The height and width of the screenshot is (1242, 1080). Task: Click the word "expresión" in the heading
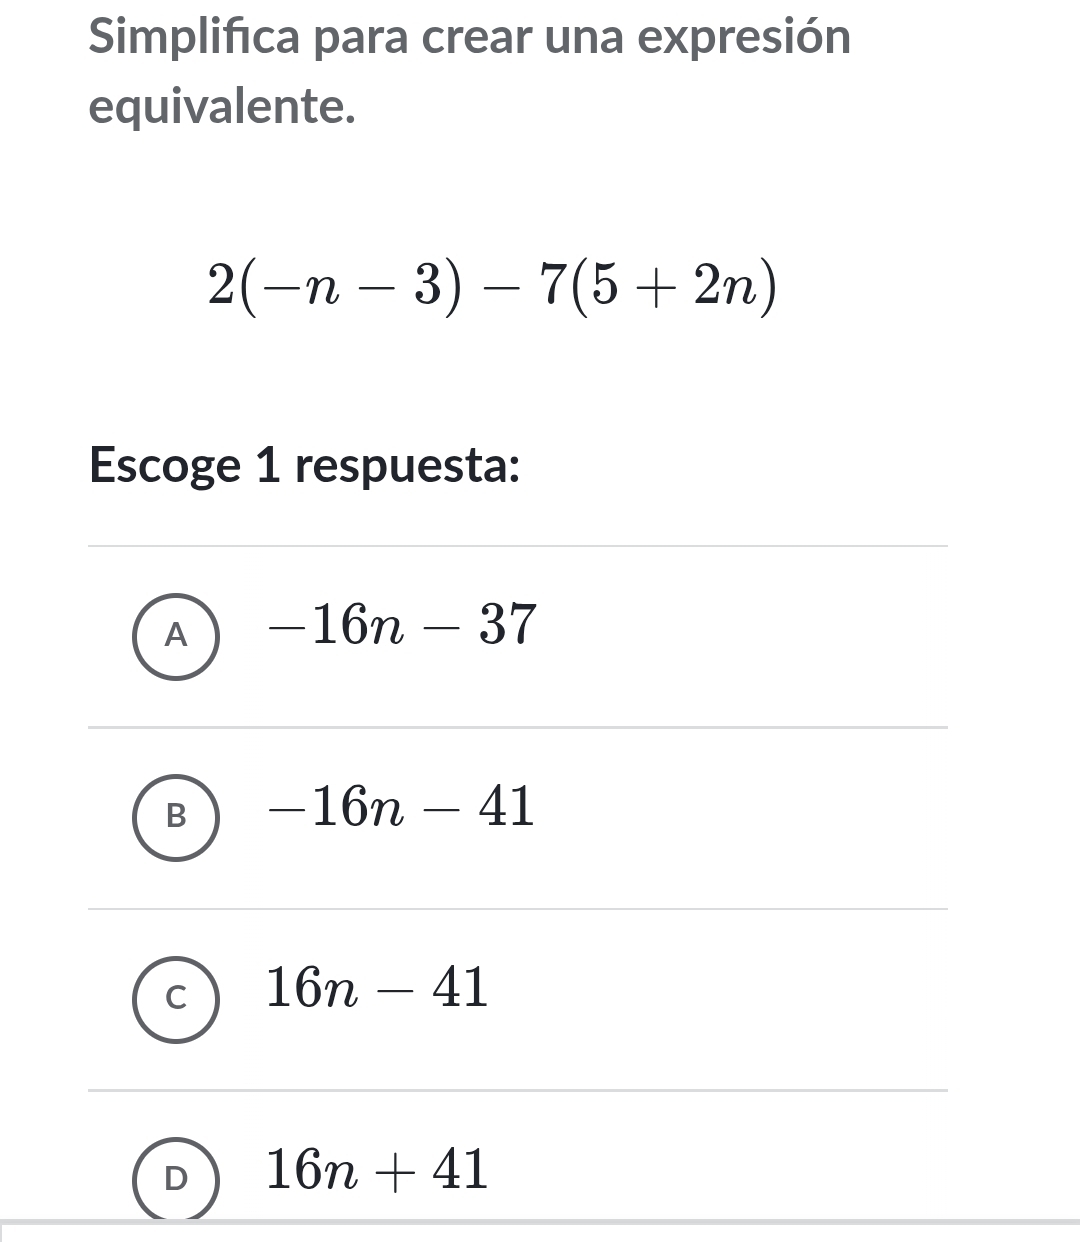[745, 38]
